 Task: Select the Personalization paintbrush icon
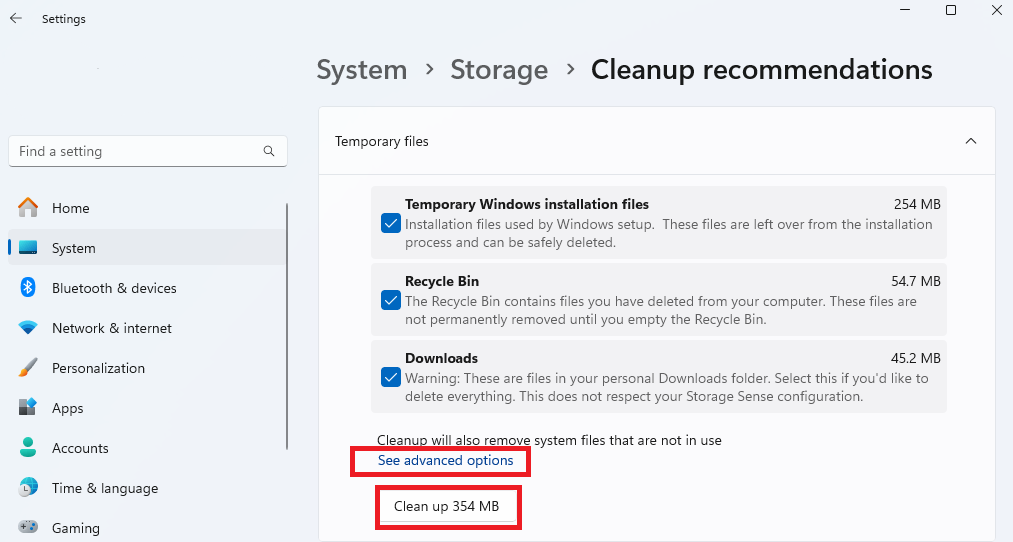pyautogui.click(x=28, y=368)
